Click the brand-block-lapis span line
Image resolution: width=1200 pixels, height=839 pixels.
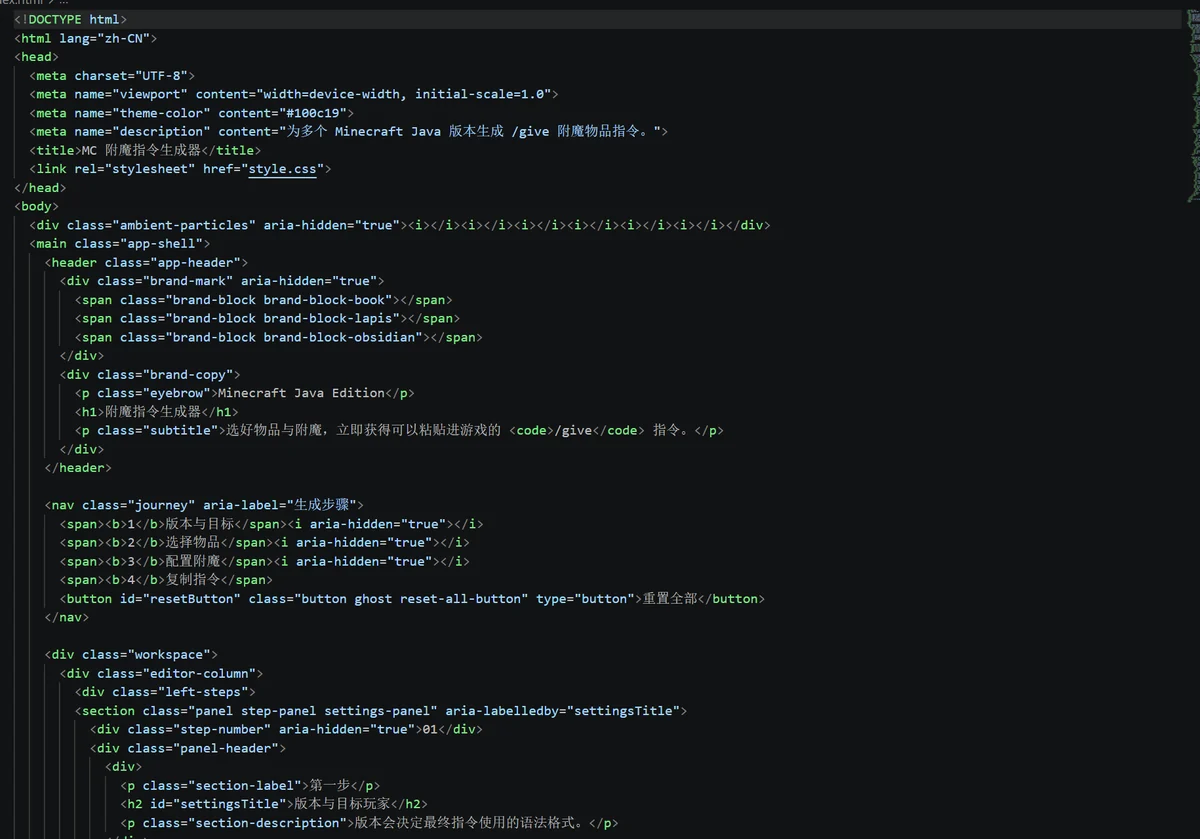click(x=267, y=318)
